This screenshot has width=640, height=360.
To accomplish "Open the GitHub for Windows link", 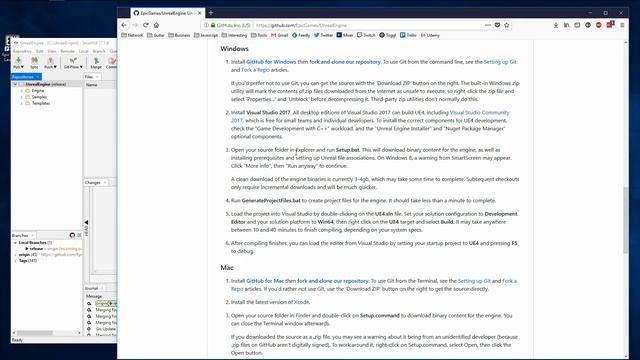I will (x=271, y=62).
